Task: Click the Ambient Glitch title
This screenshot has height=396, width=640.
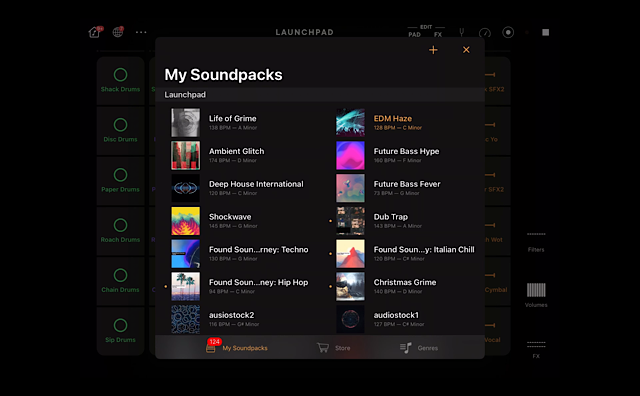Action: 236,151
